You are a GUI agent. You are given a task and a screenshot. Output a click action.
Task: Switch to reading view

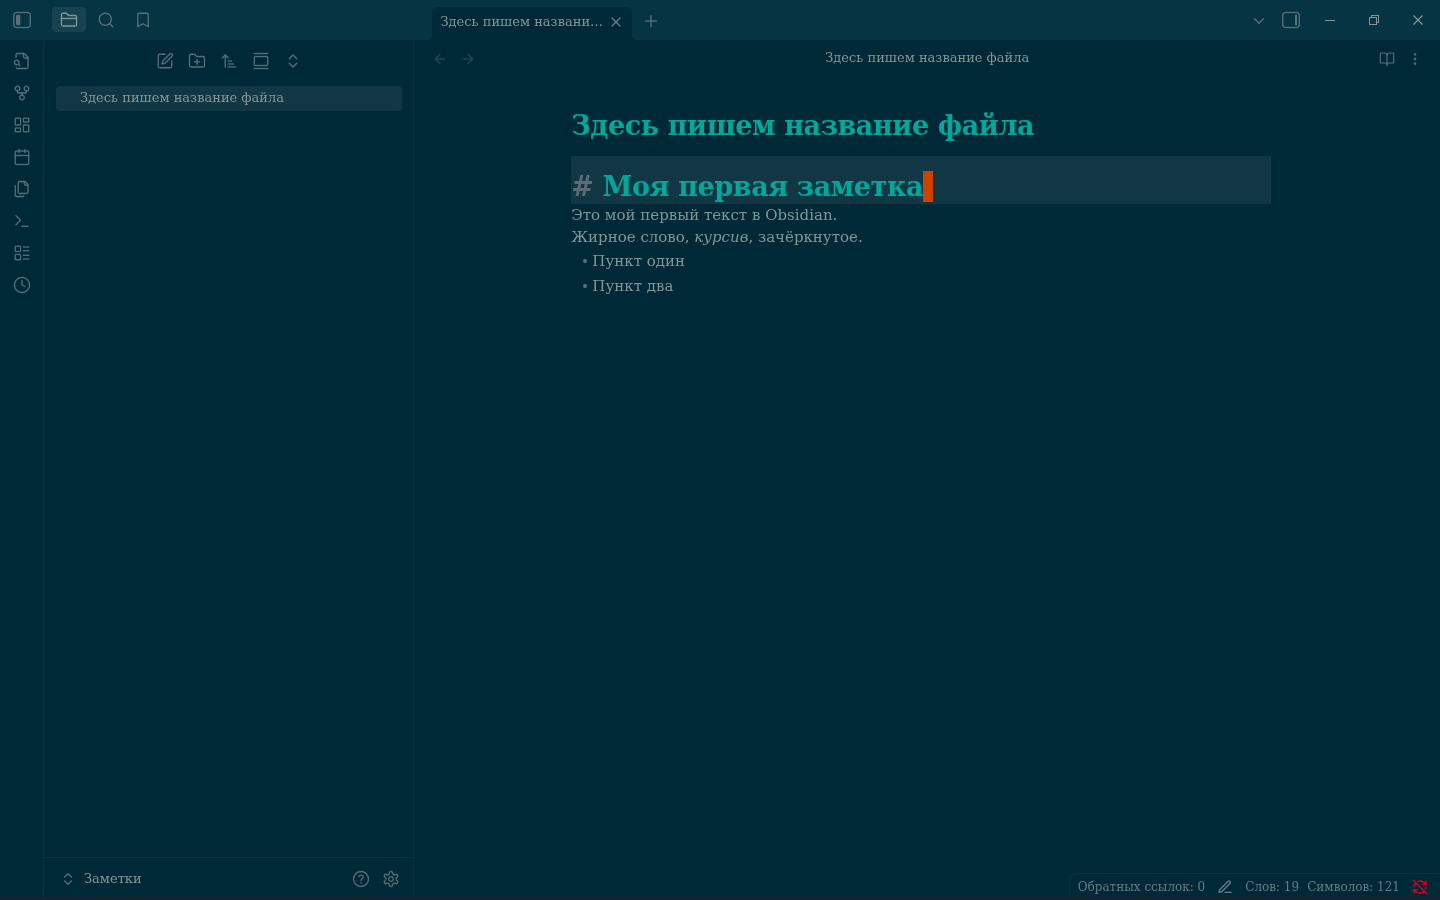1387,59
